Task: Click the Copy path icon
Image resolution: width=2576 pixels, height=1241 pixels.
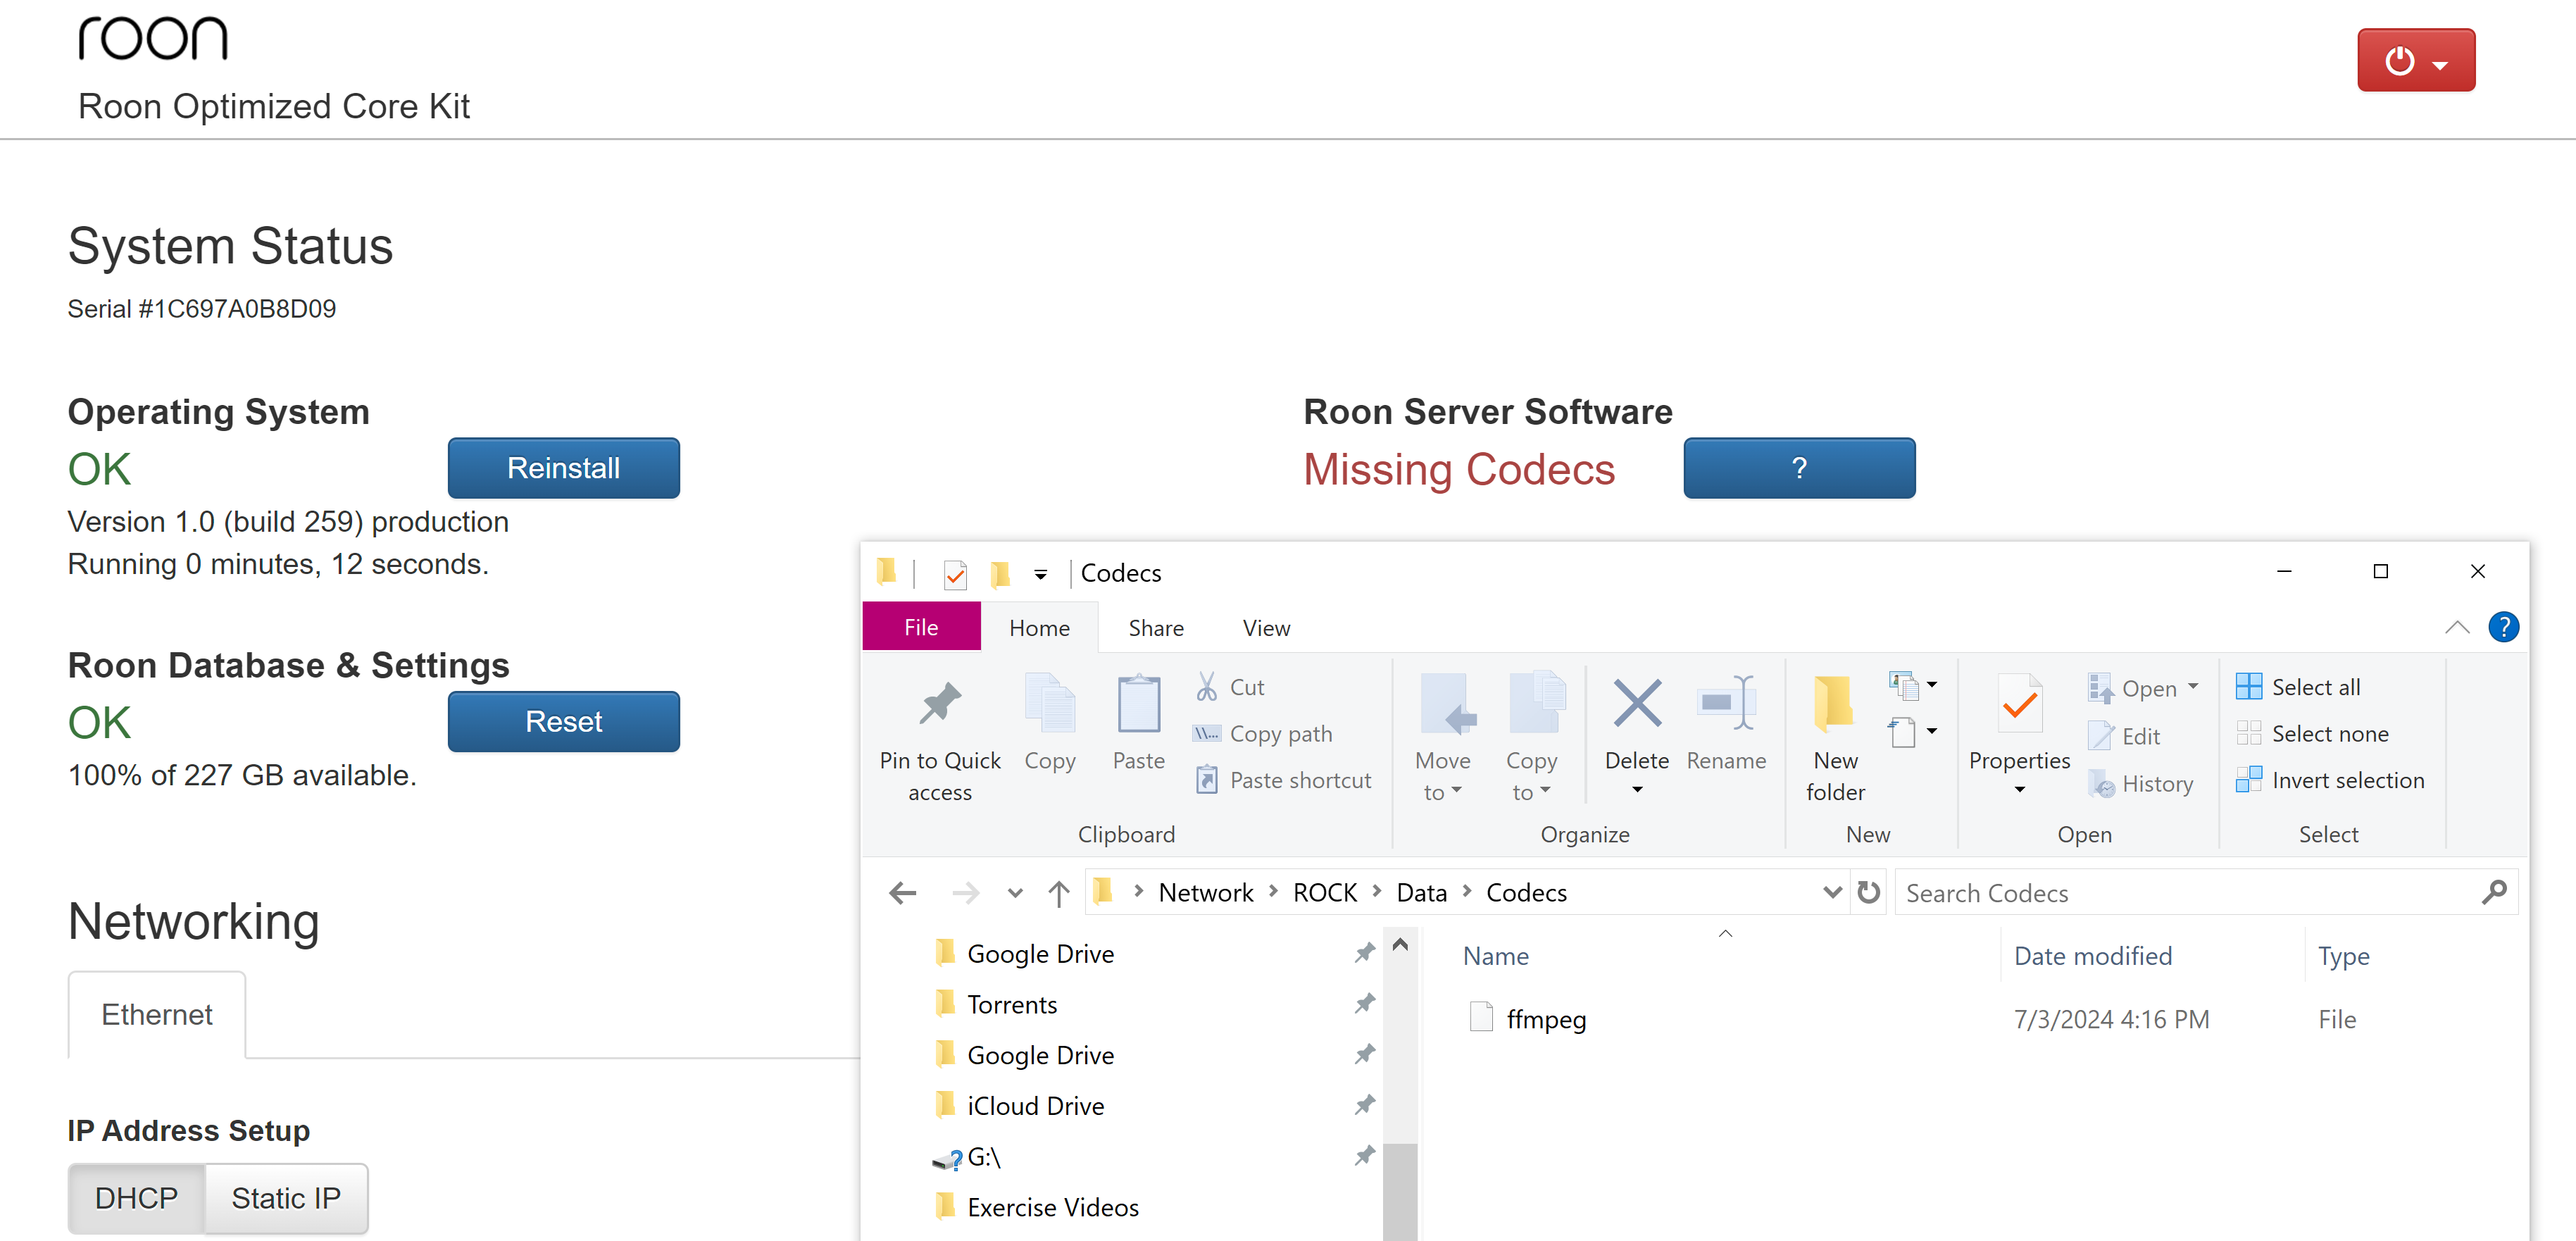Action: [1207, 733]
